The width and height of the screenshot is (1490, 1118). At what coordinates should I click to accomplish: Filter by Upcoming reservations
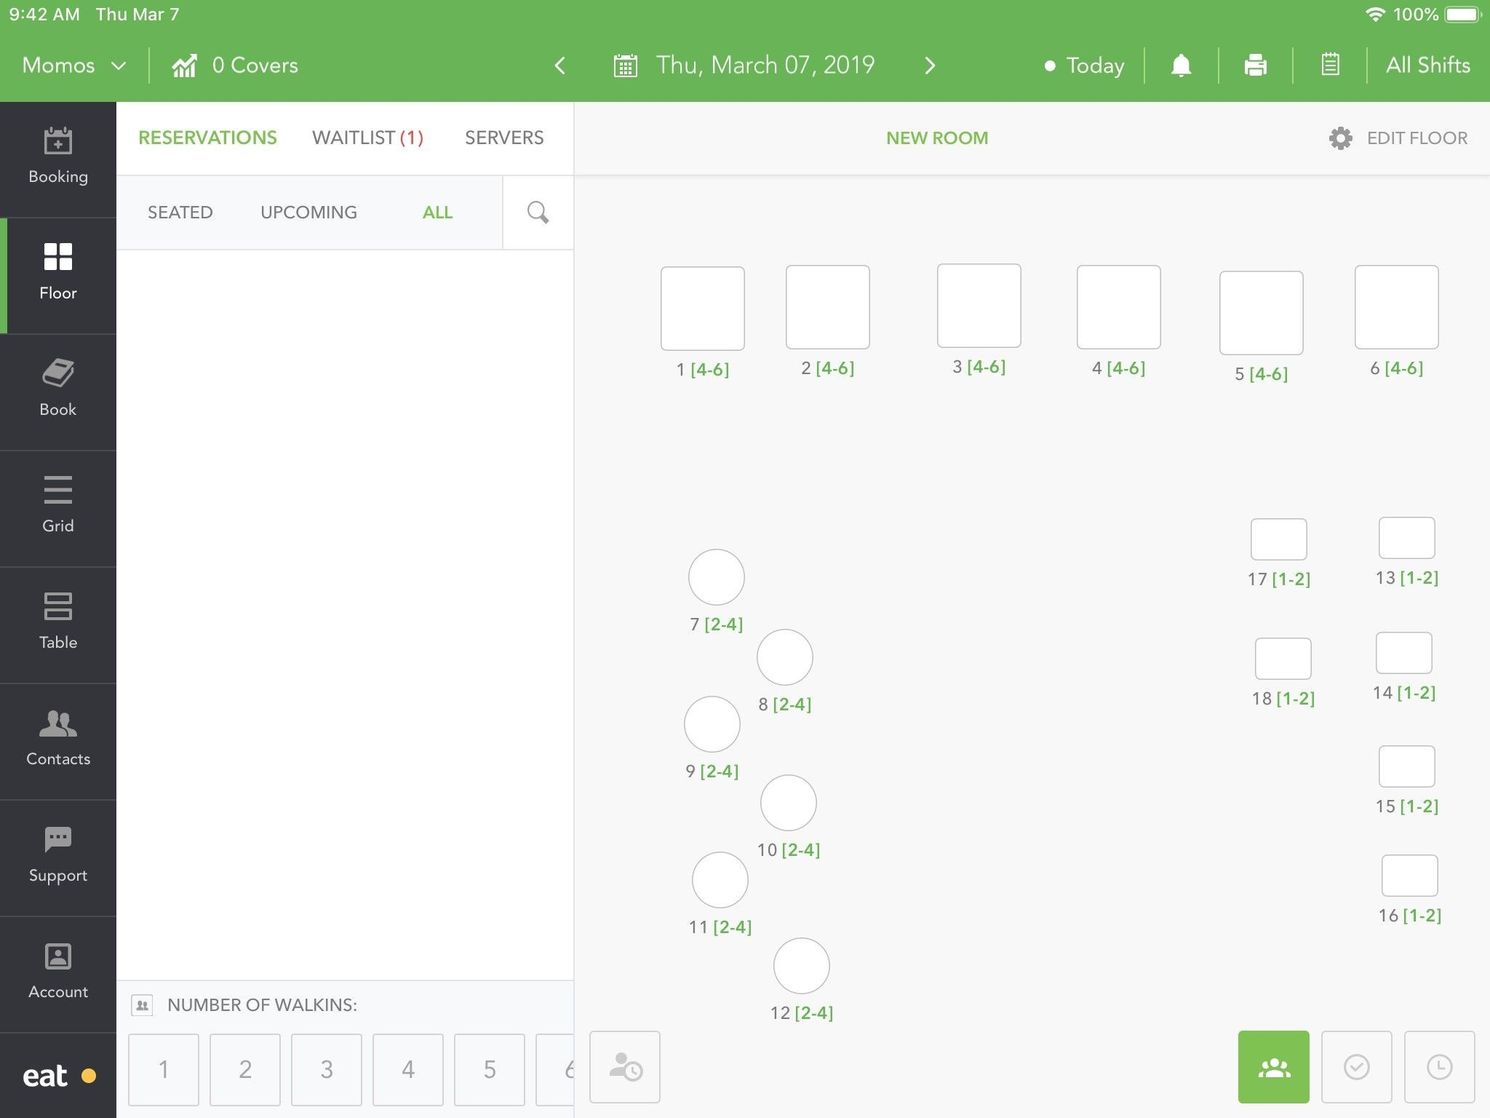[309, 212]
